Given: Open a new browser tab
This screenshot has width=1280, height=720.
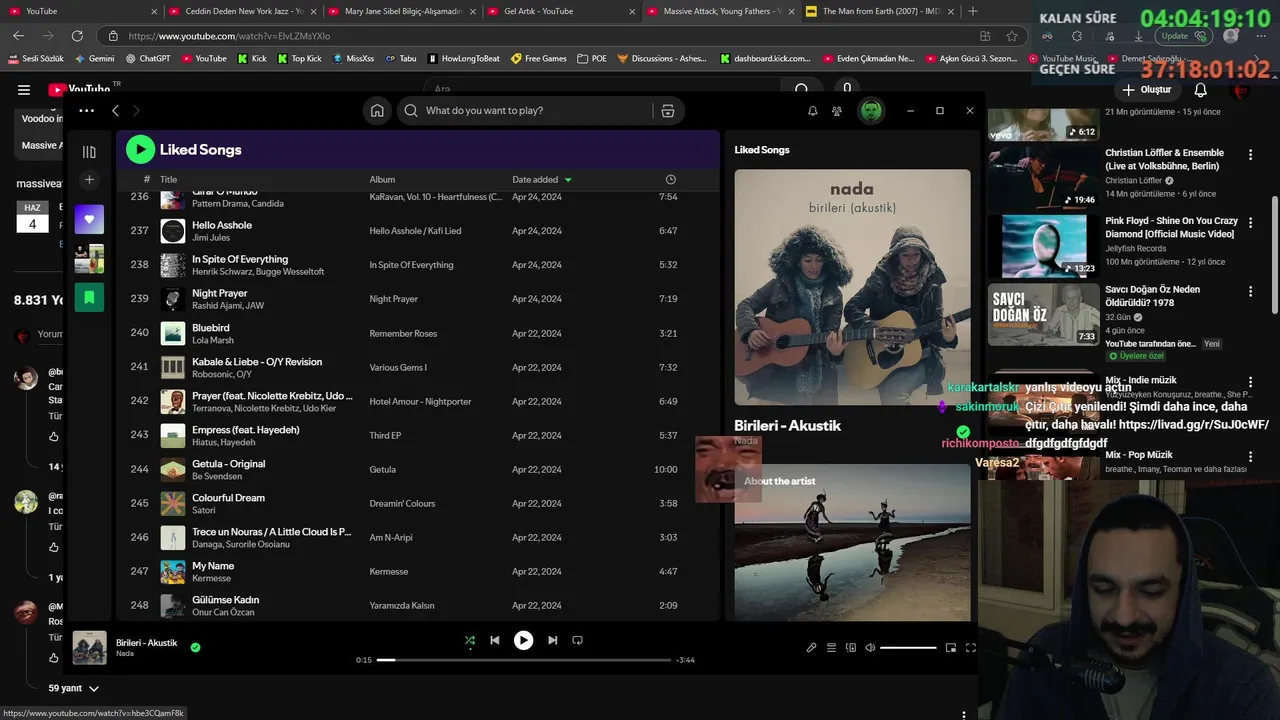Looking at the screenshot, I should point(973,11).
